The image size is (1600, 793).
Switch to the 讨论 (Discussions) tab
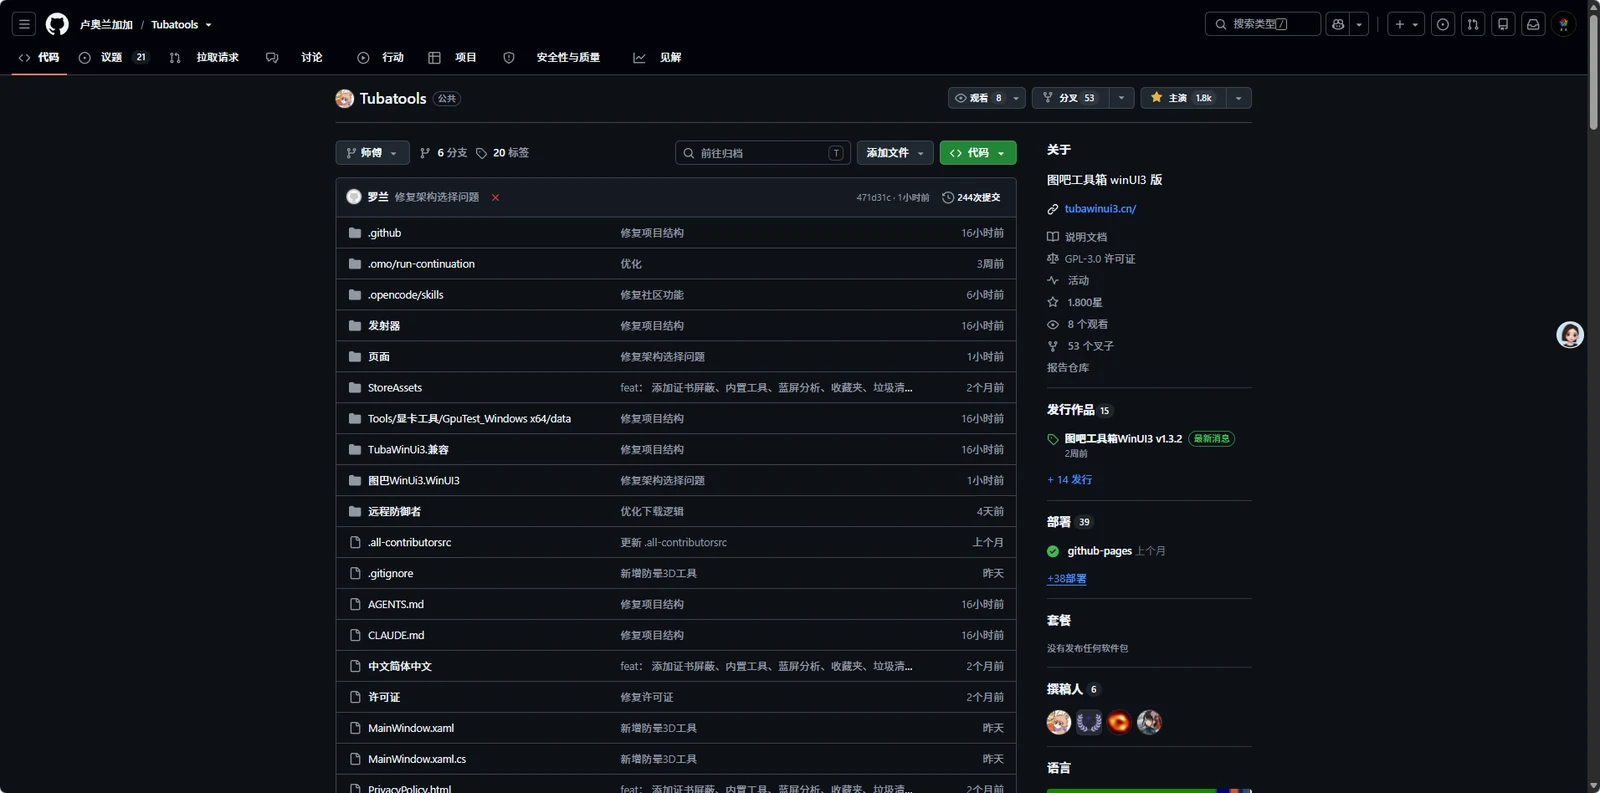[294, 57]
